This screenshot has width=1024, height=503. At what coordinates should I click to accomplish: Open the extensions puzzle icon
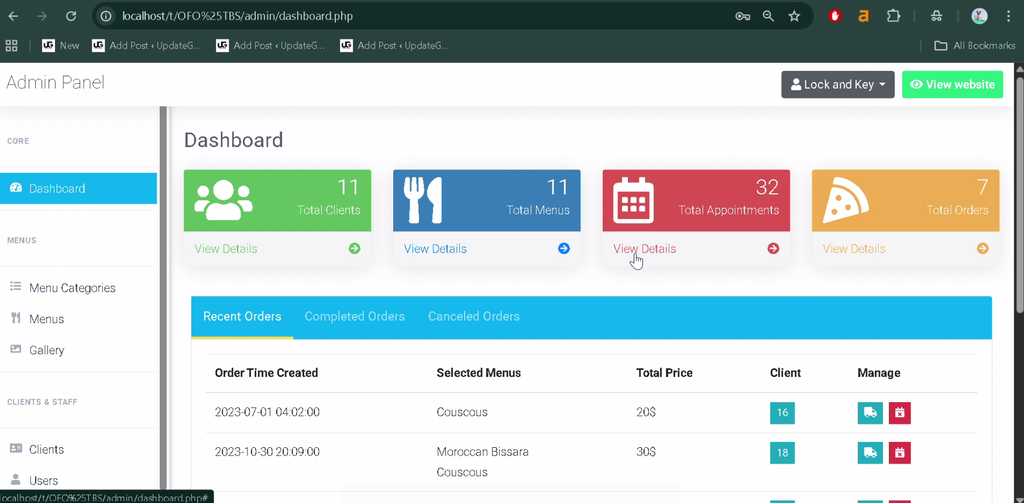tap(893, 16)
